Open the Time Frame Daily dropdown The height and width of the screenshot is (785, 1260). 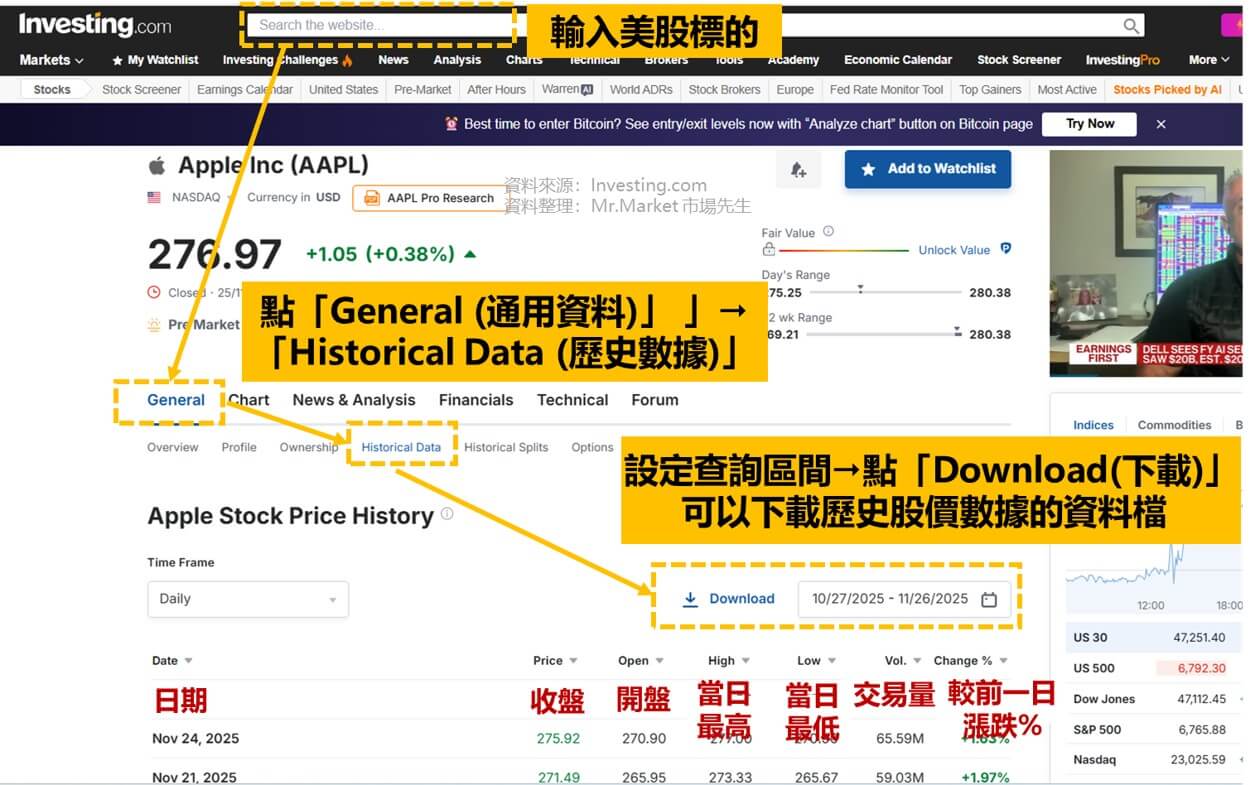click(247, 598)
